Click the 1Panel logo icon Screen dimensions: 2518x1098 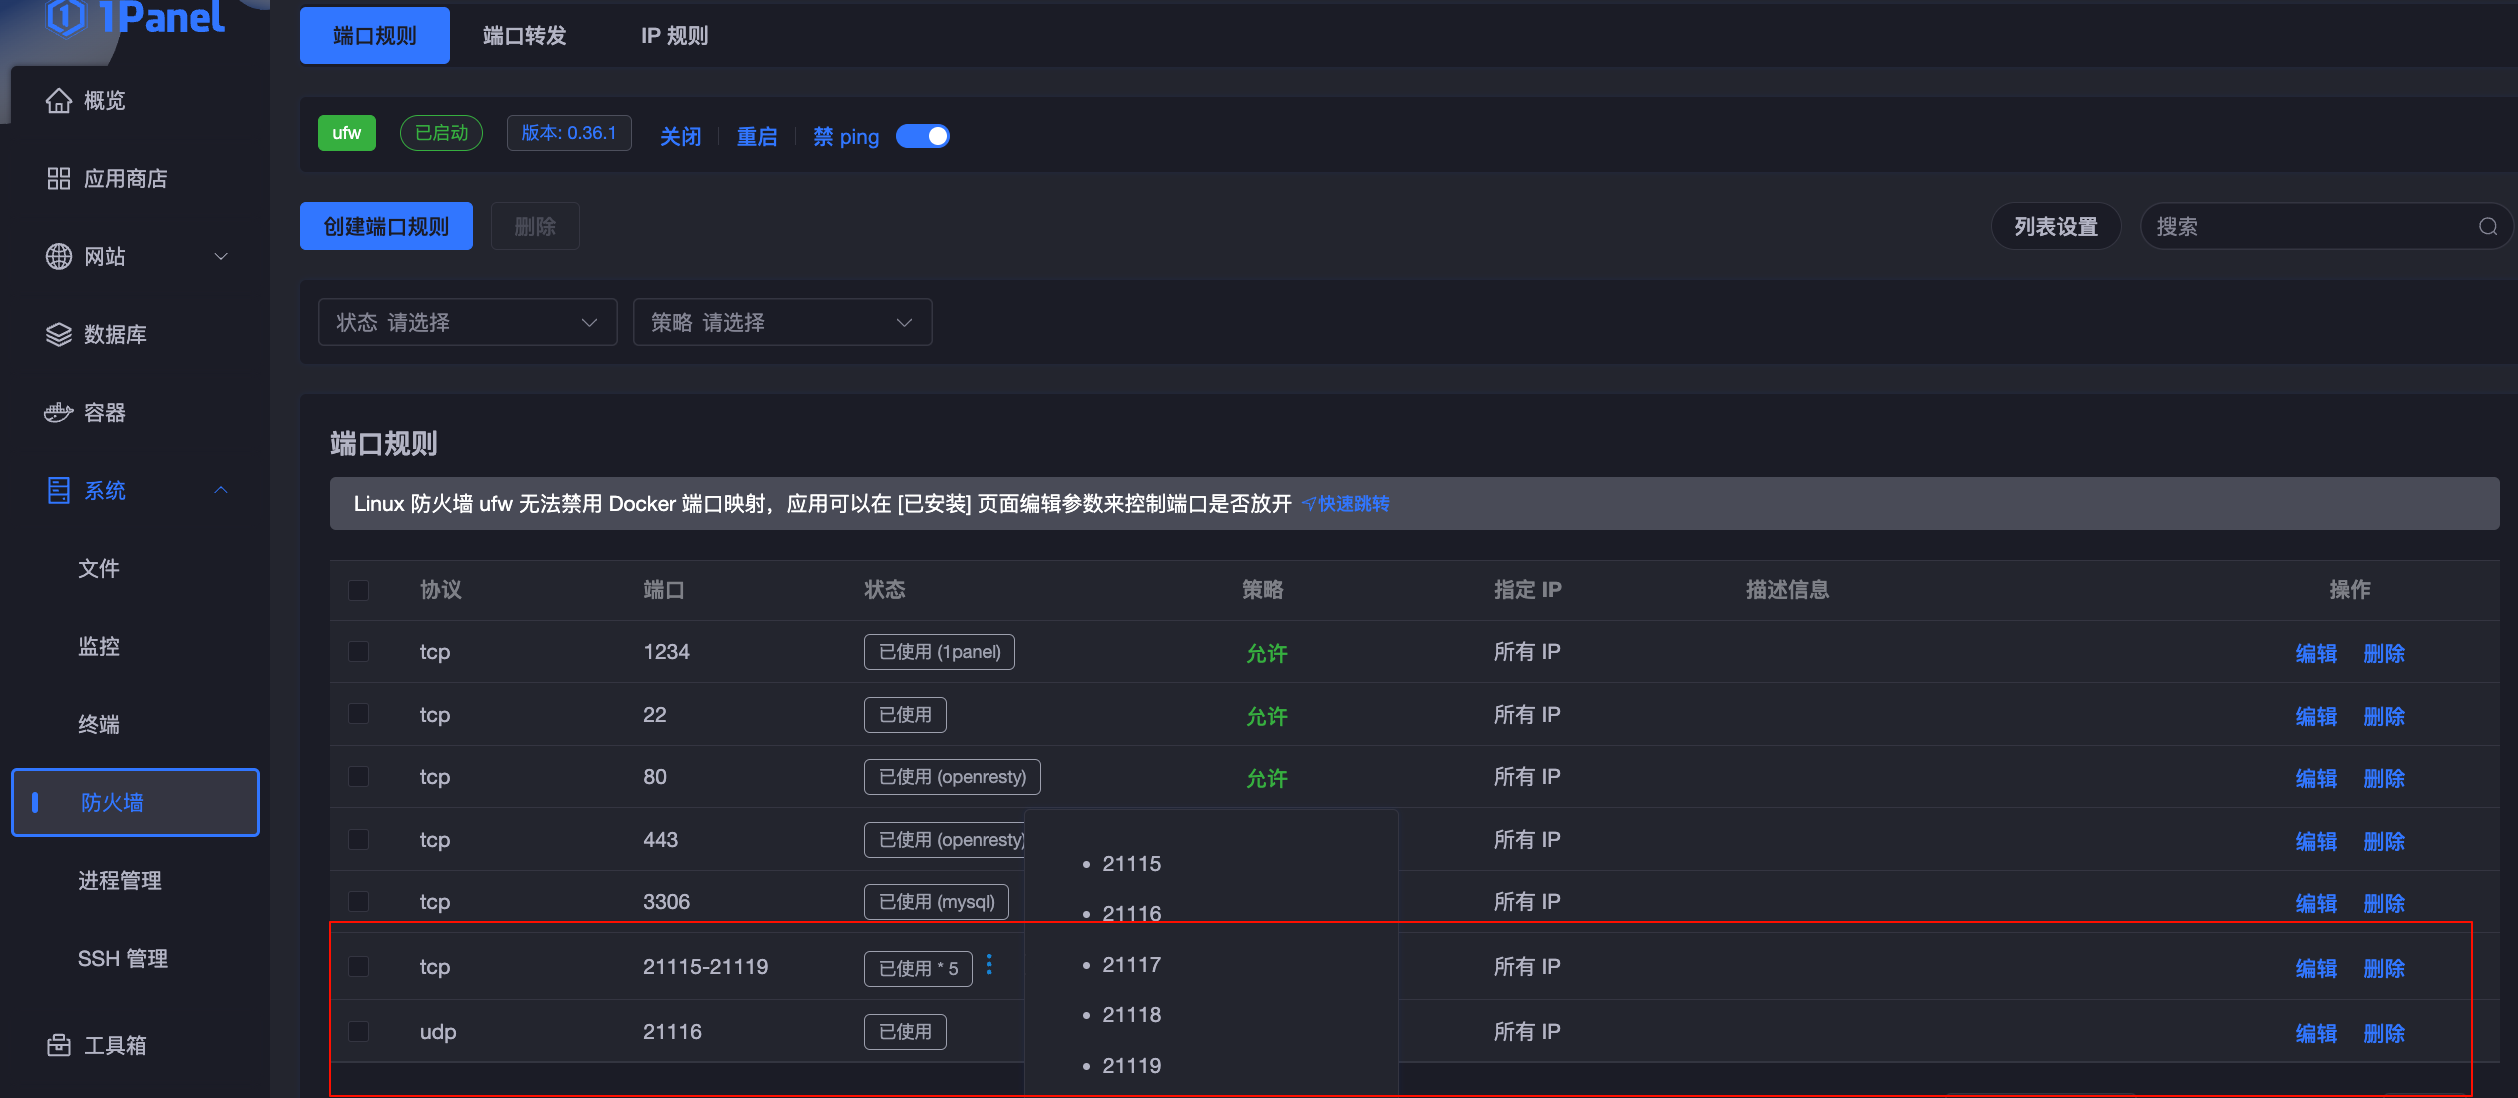[x=66, y=16]
